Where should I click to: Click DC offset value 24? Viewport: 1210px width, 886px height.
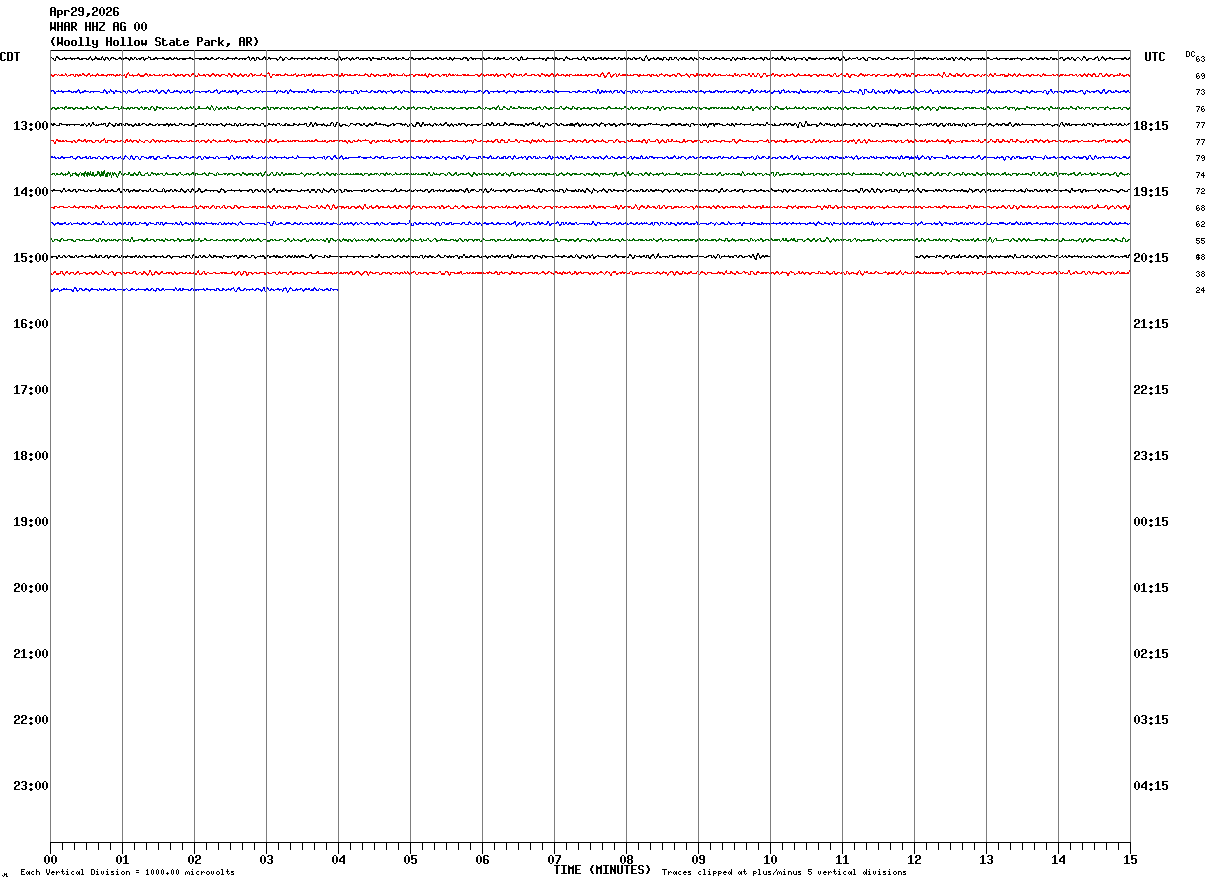[x=1200, y=290]
